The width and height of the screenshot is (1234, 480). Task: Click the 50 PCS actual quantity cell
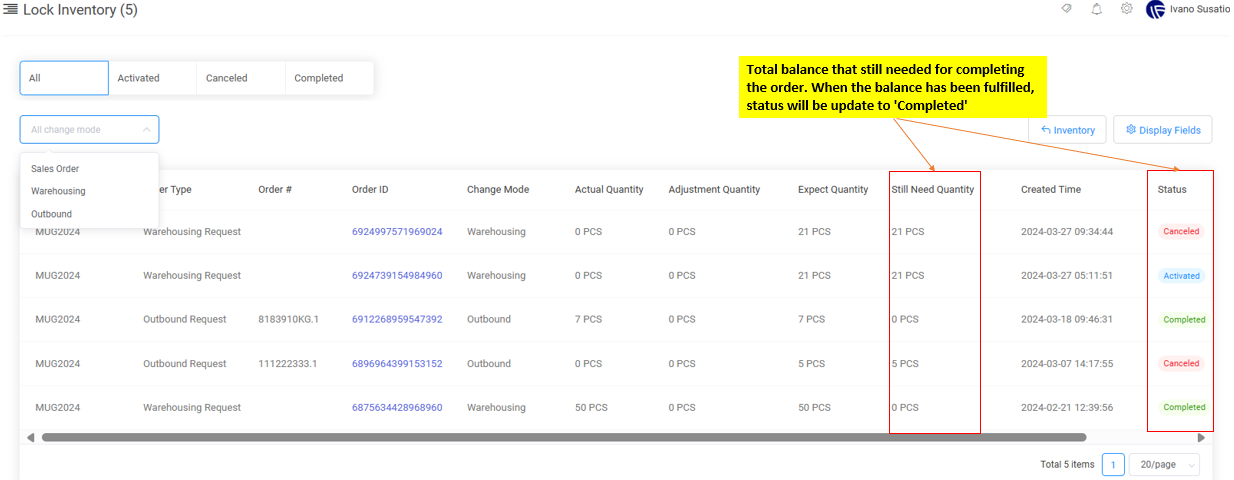591,407
